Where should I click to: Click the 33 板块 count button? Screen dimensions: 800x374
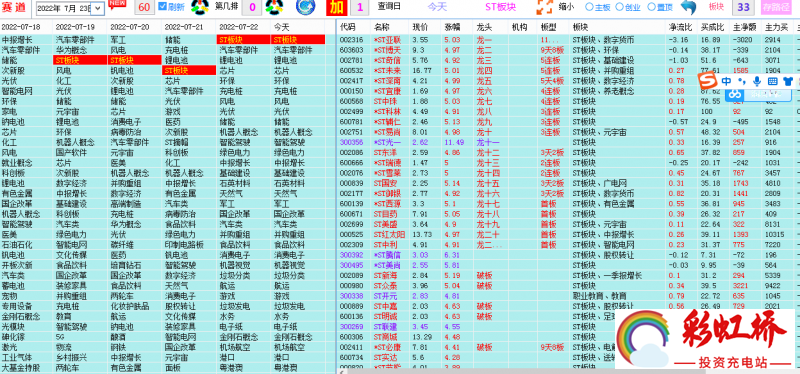point(744,7)
